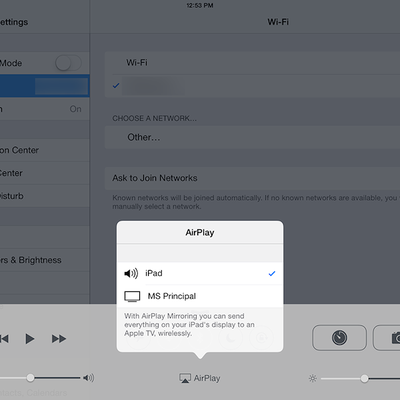Click the AirPlay popup title

tap(200, 233)
